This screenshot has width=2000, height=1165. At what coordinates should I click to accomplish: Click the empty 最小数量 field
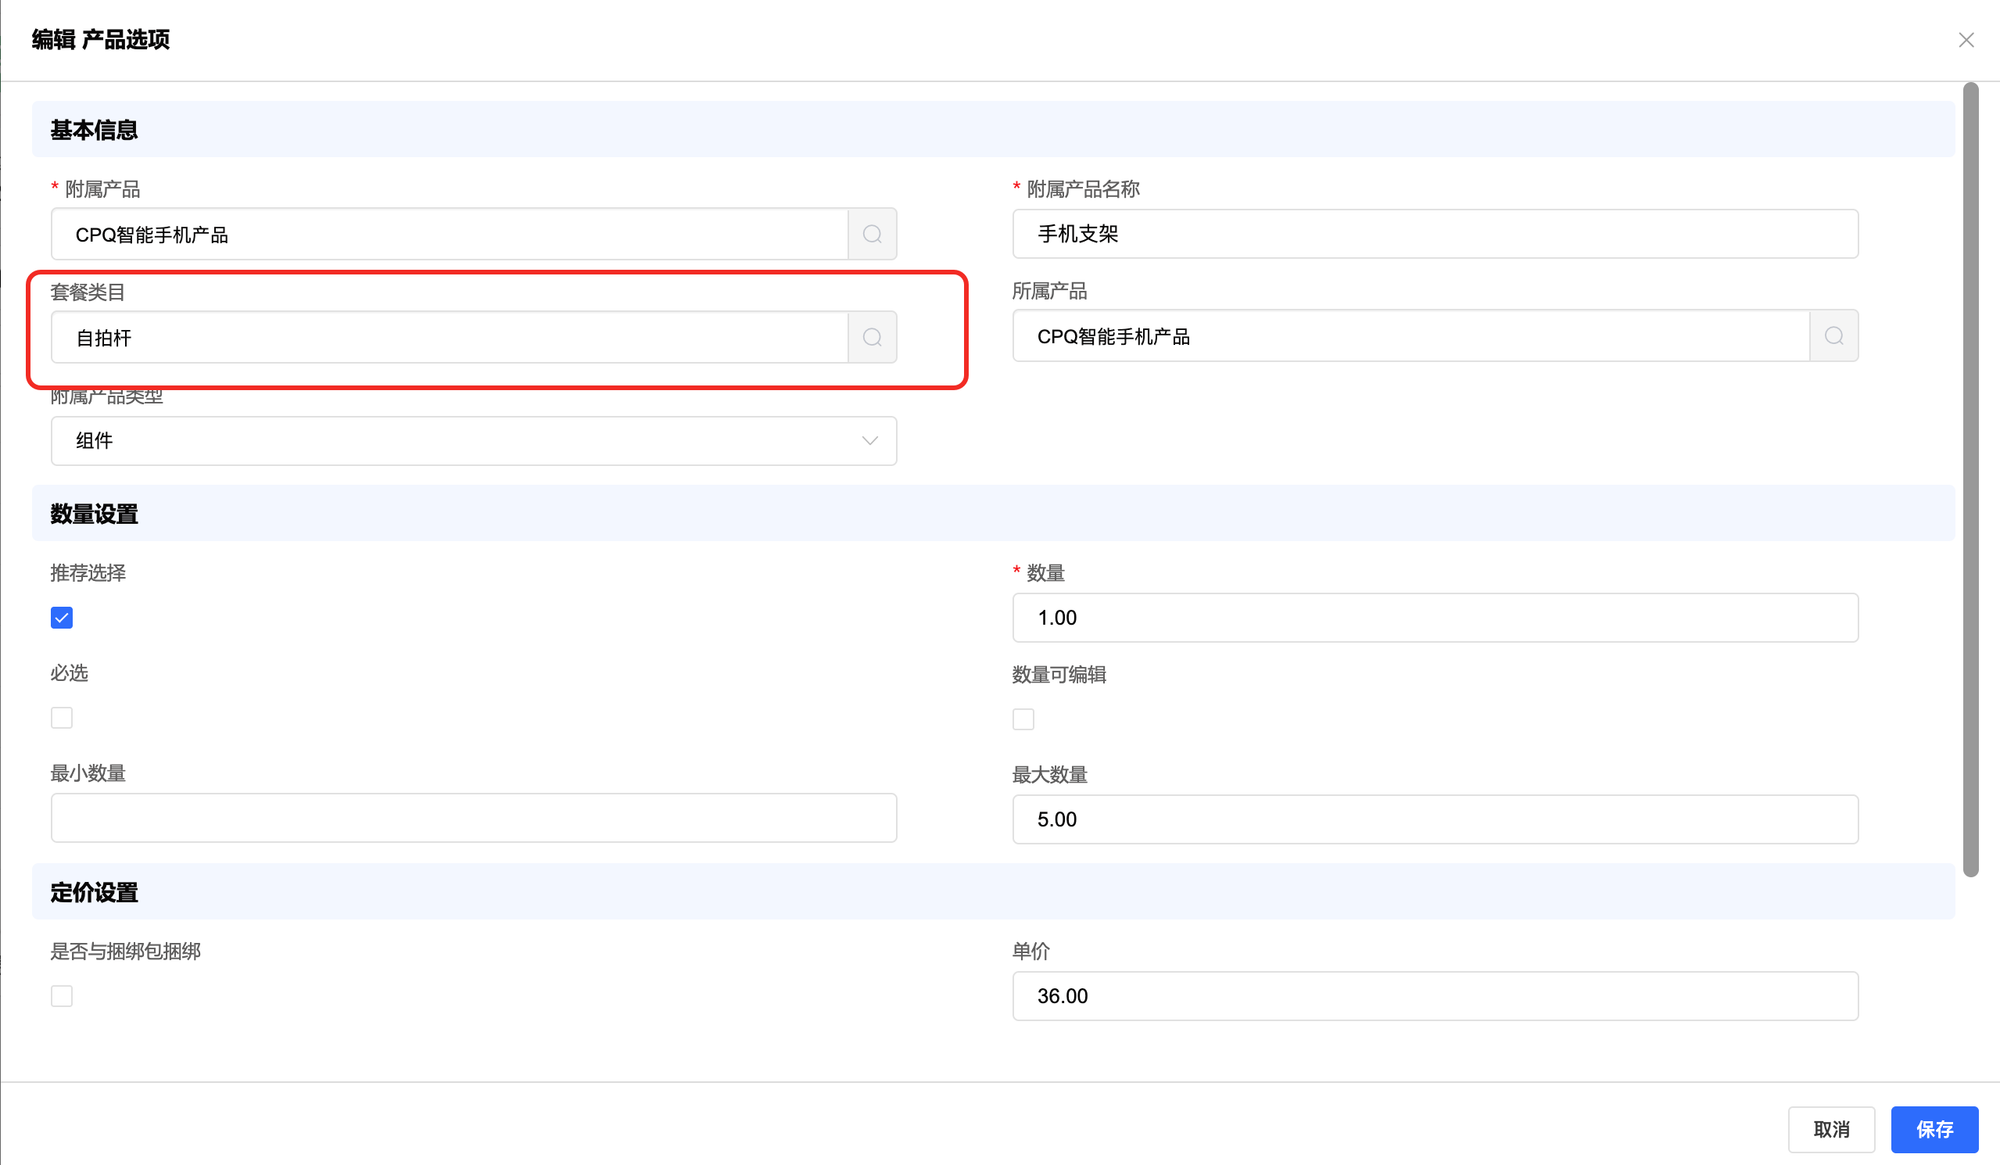(x=473, y=818)
